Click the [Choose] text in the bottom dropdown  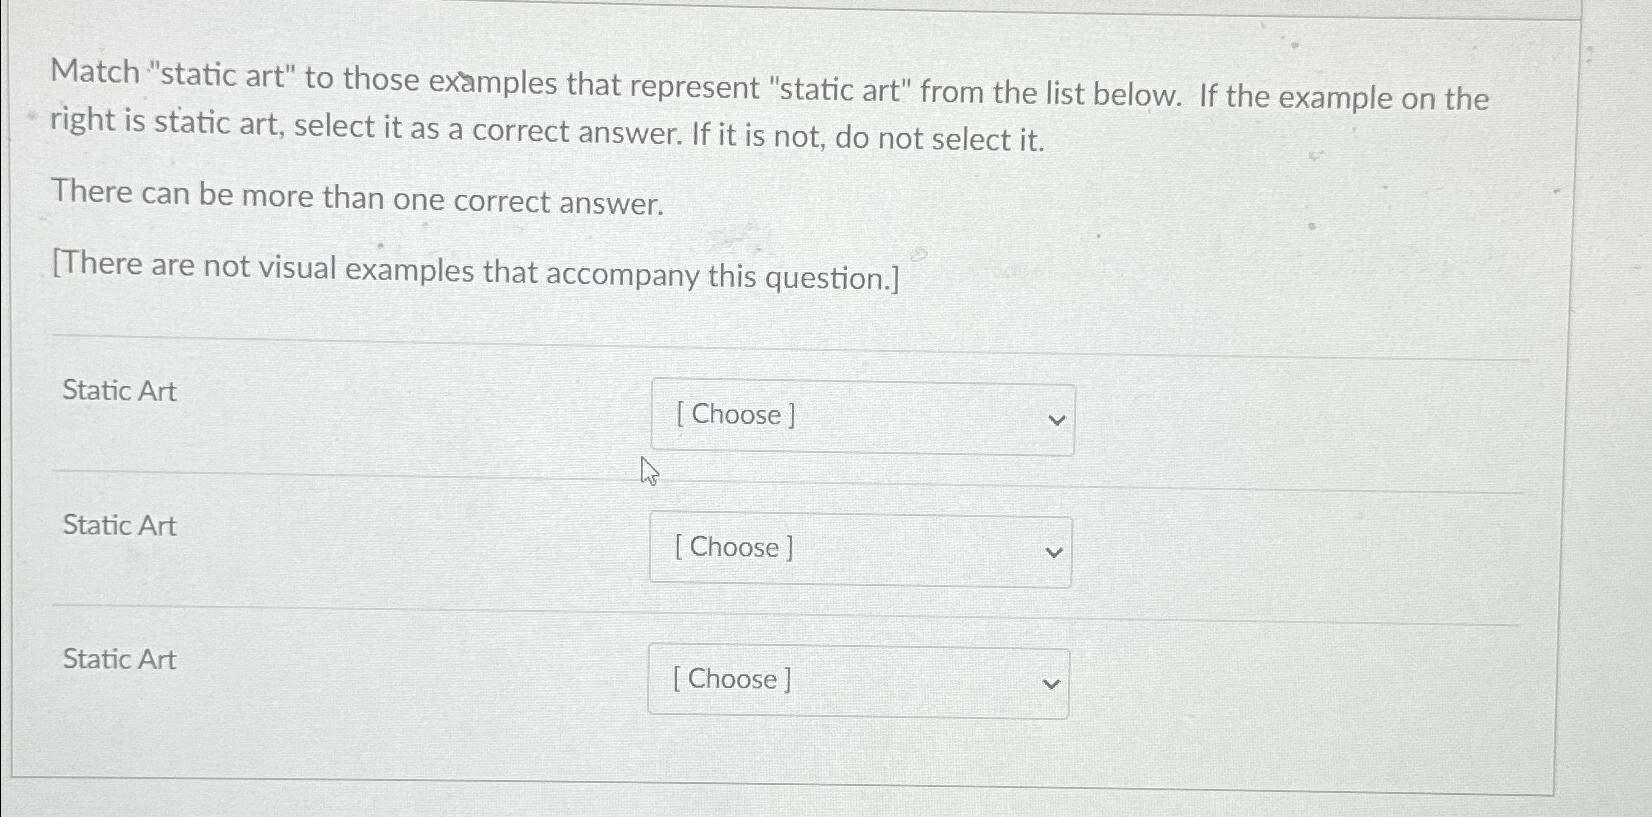[x=729, y=679]
